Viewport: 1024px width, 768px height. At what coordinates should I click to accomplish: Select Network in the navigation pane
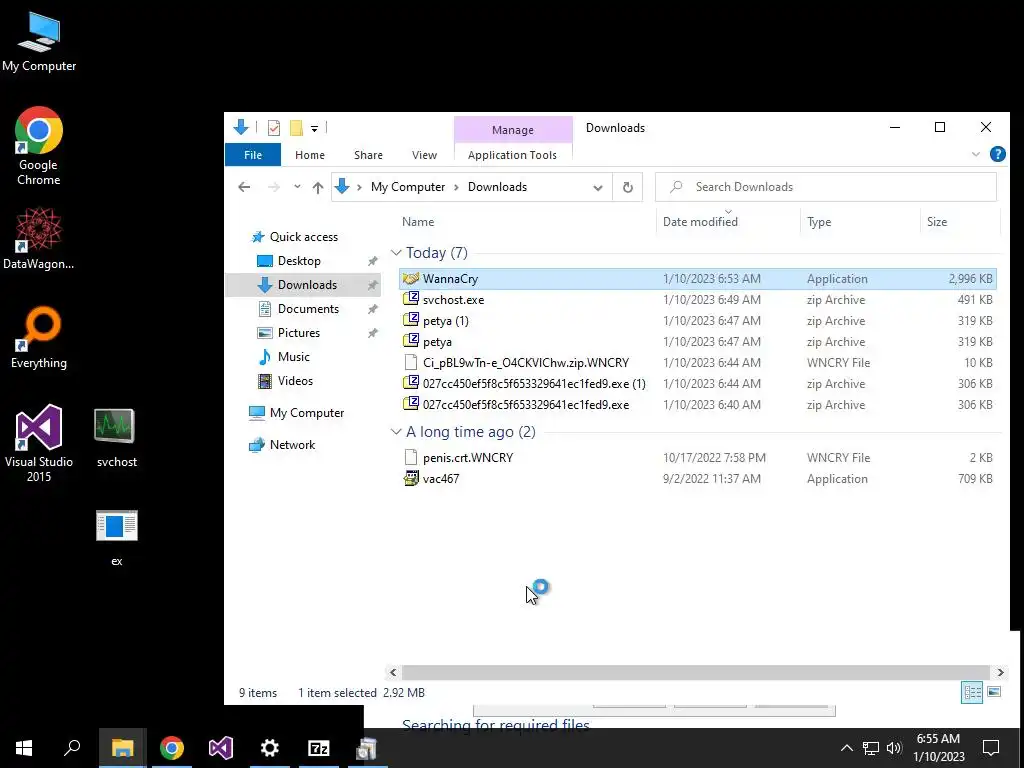click(292, 445)
